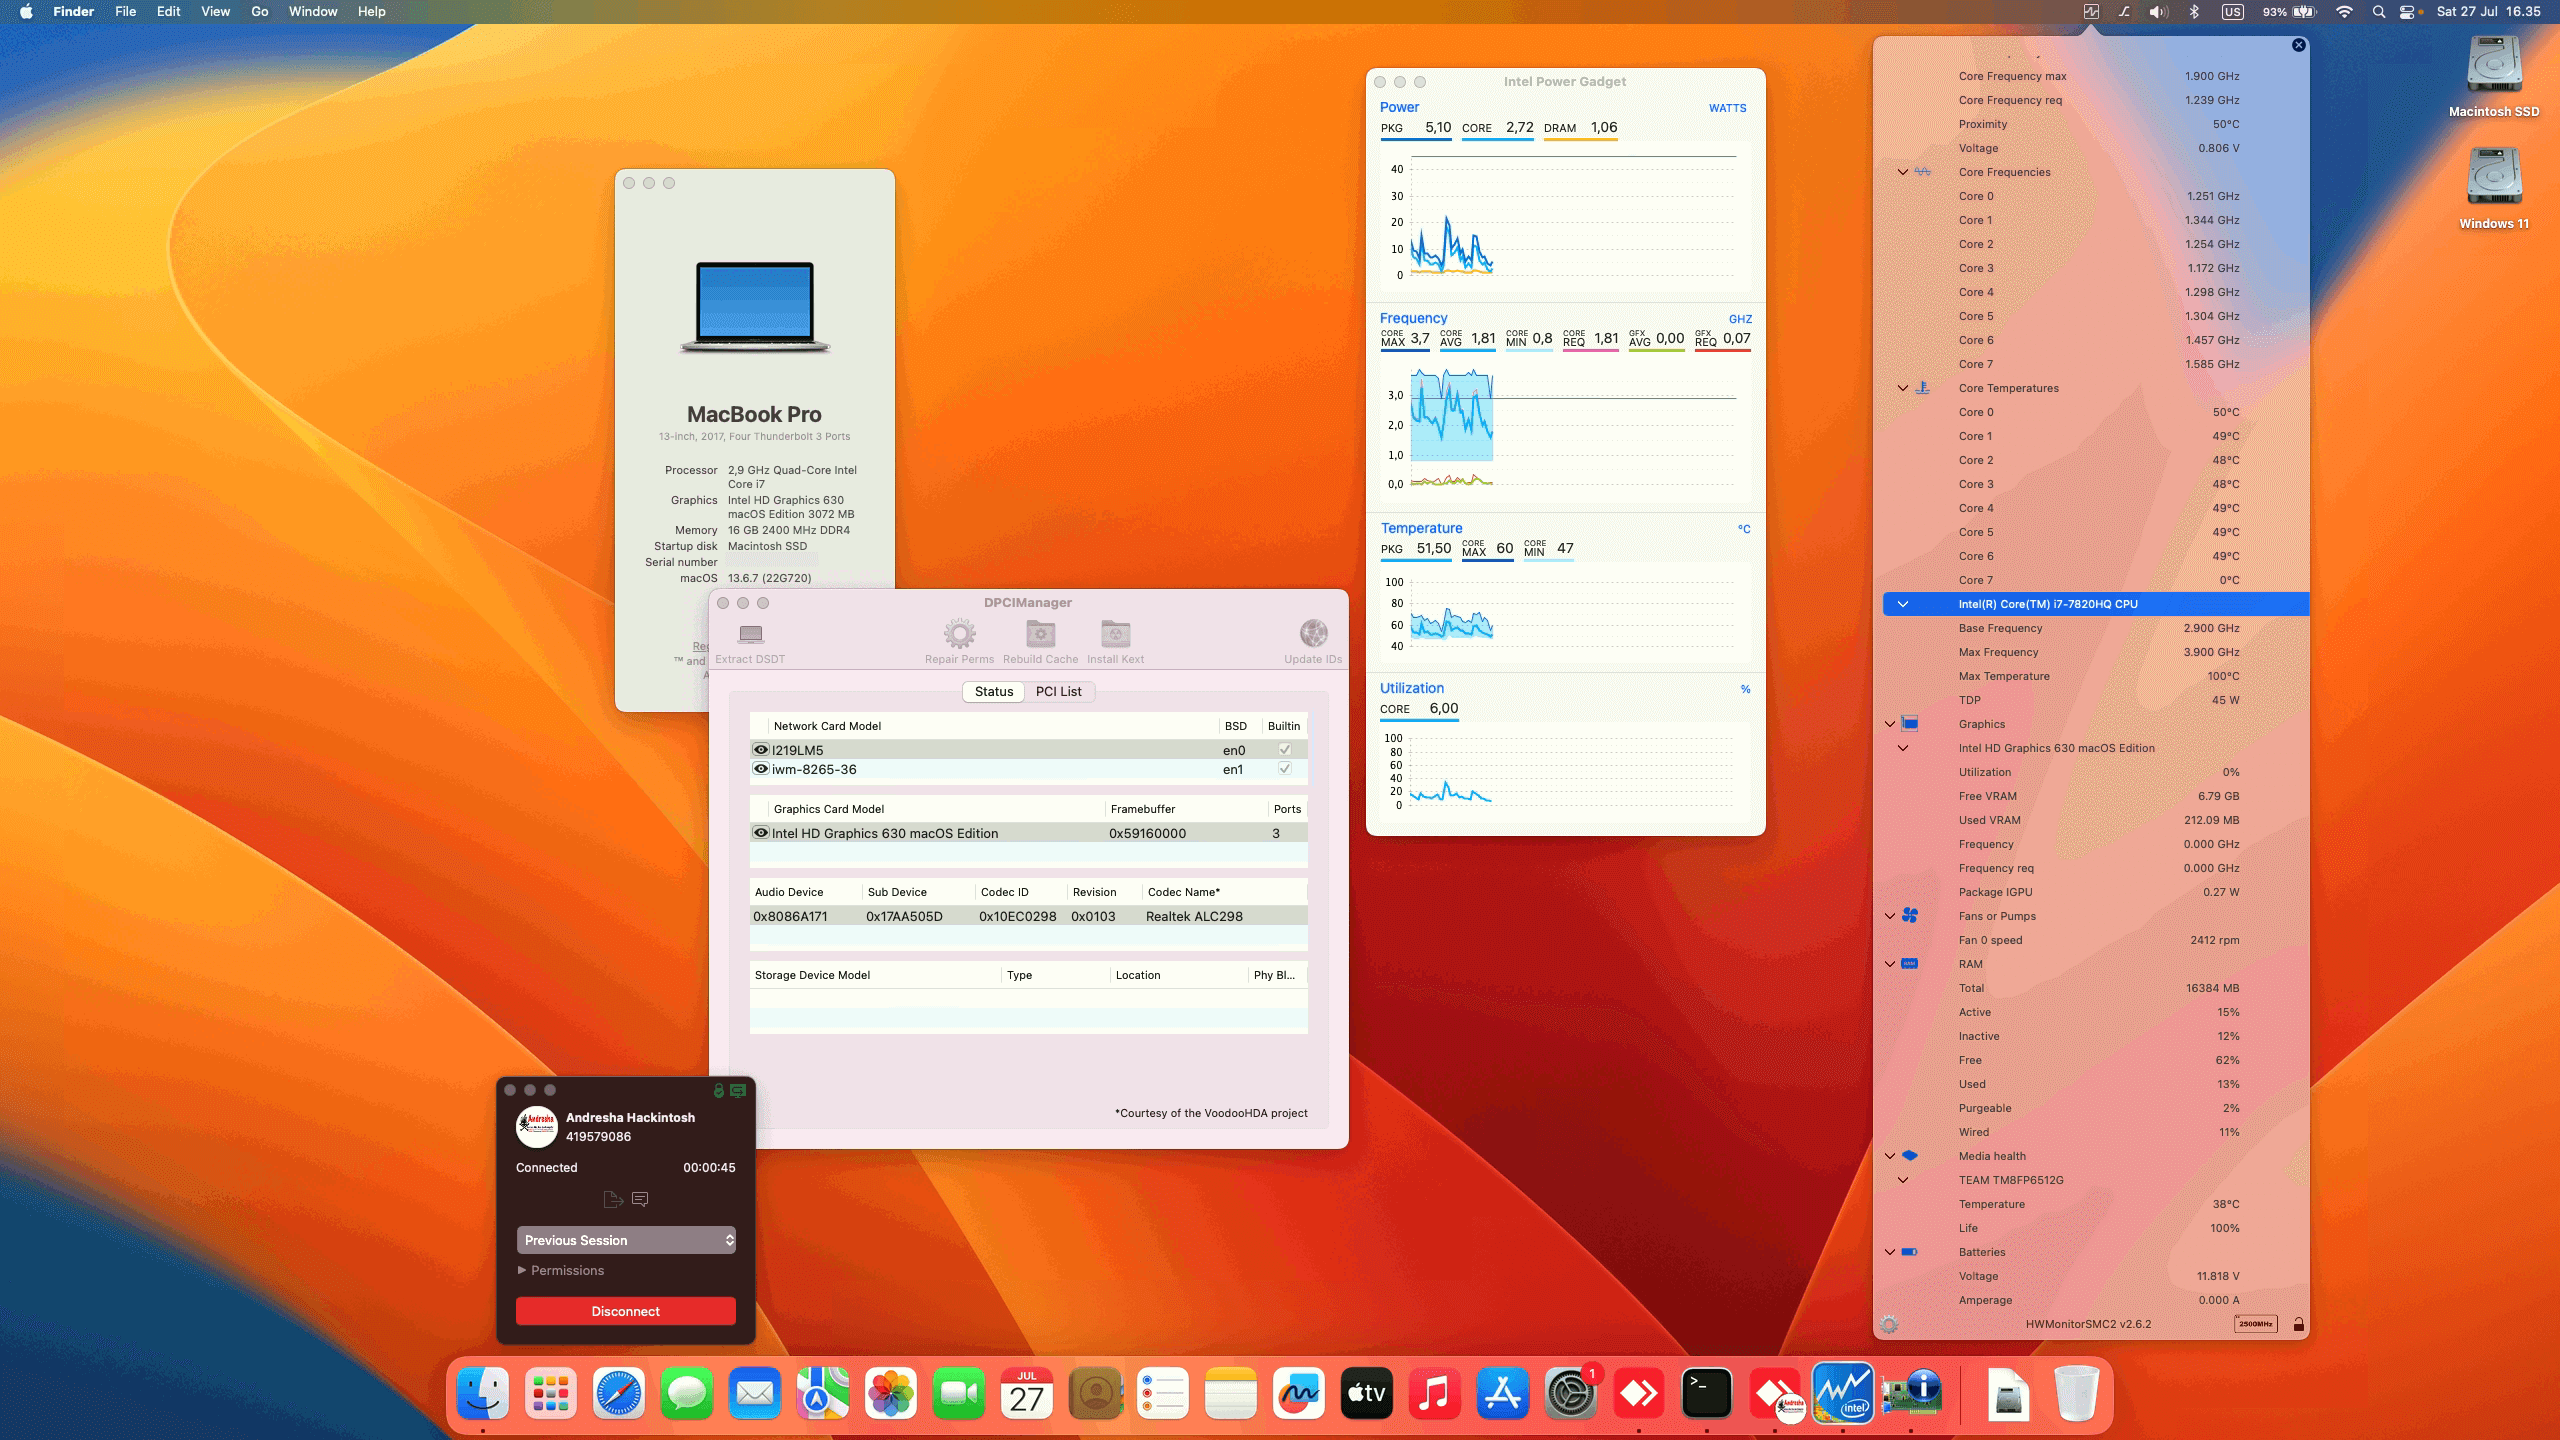The height and width of the screenshot is (1440, 2560).
Task: Click the HWMonitorSMC2 padlock icon
Action: click(2298, 1324)
